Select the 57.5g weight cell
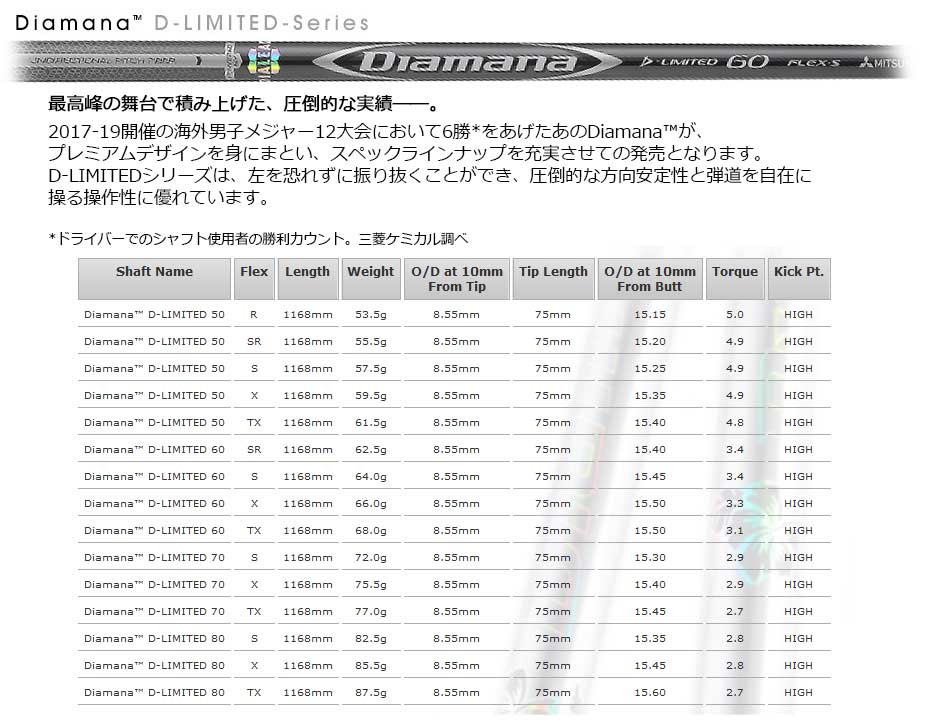 370,369
